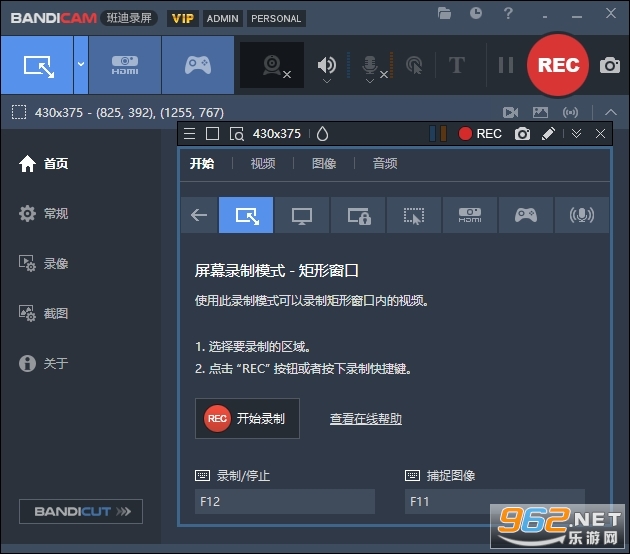Expand the speaker settings arrow
This screenshot has height=554, width=630.
[327, 81]
